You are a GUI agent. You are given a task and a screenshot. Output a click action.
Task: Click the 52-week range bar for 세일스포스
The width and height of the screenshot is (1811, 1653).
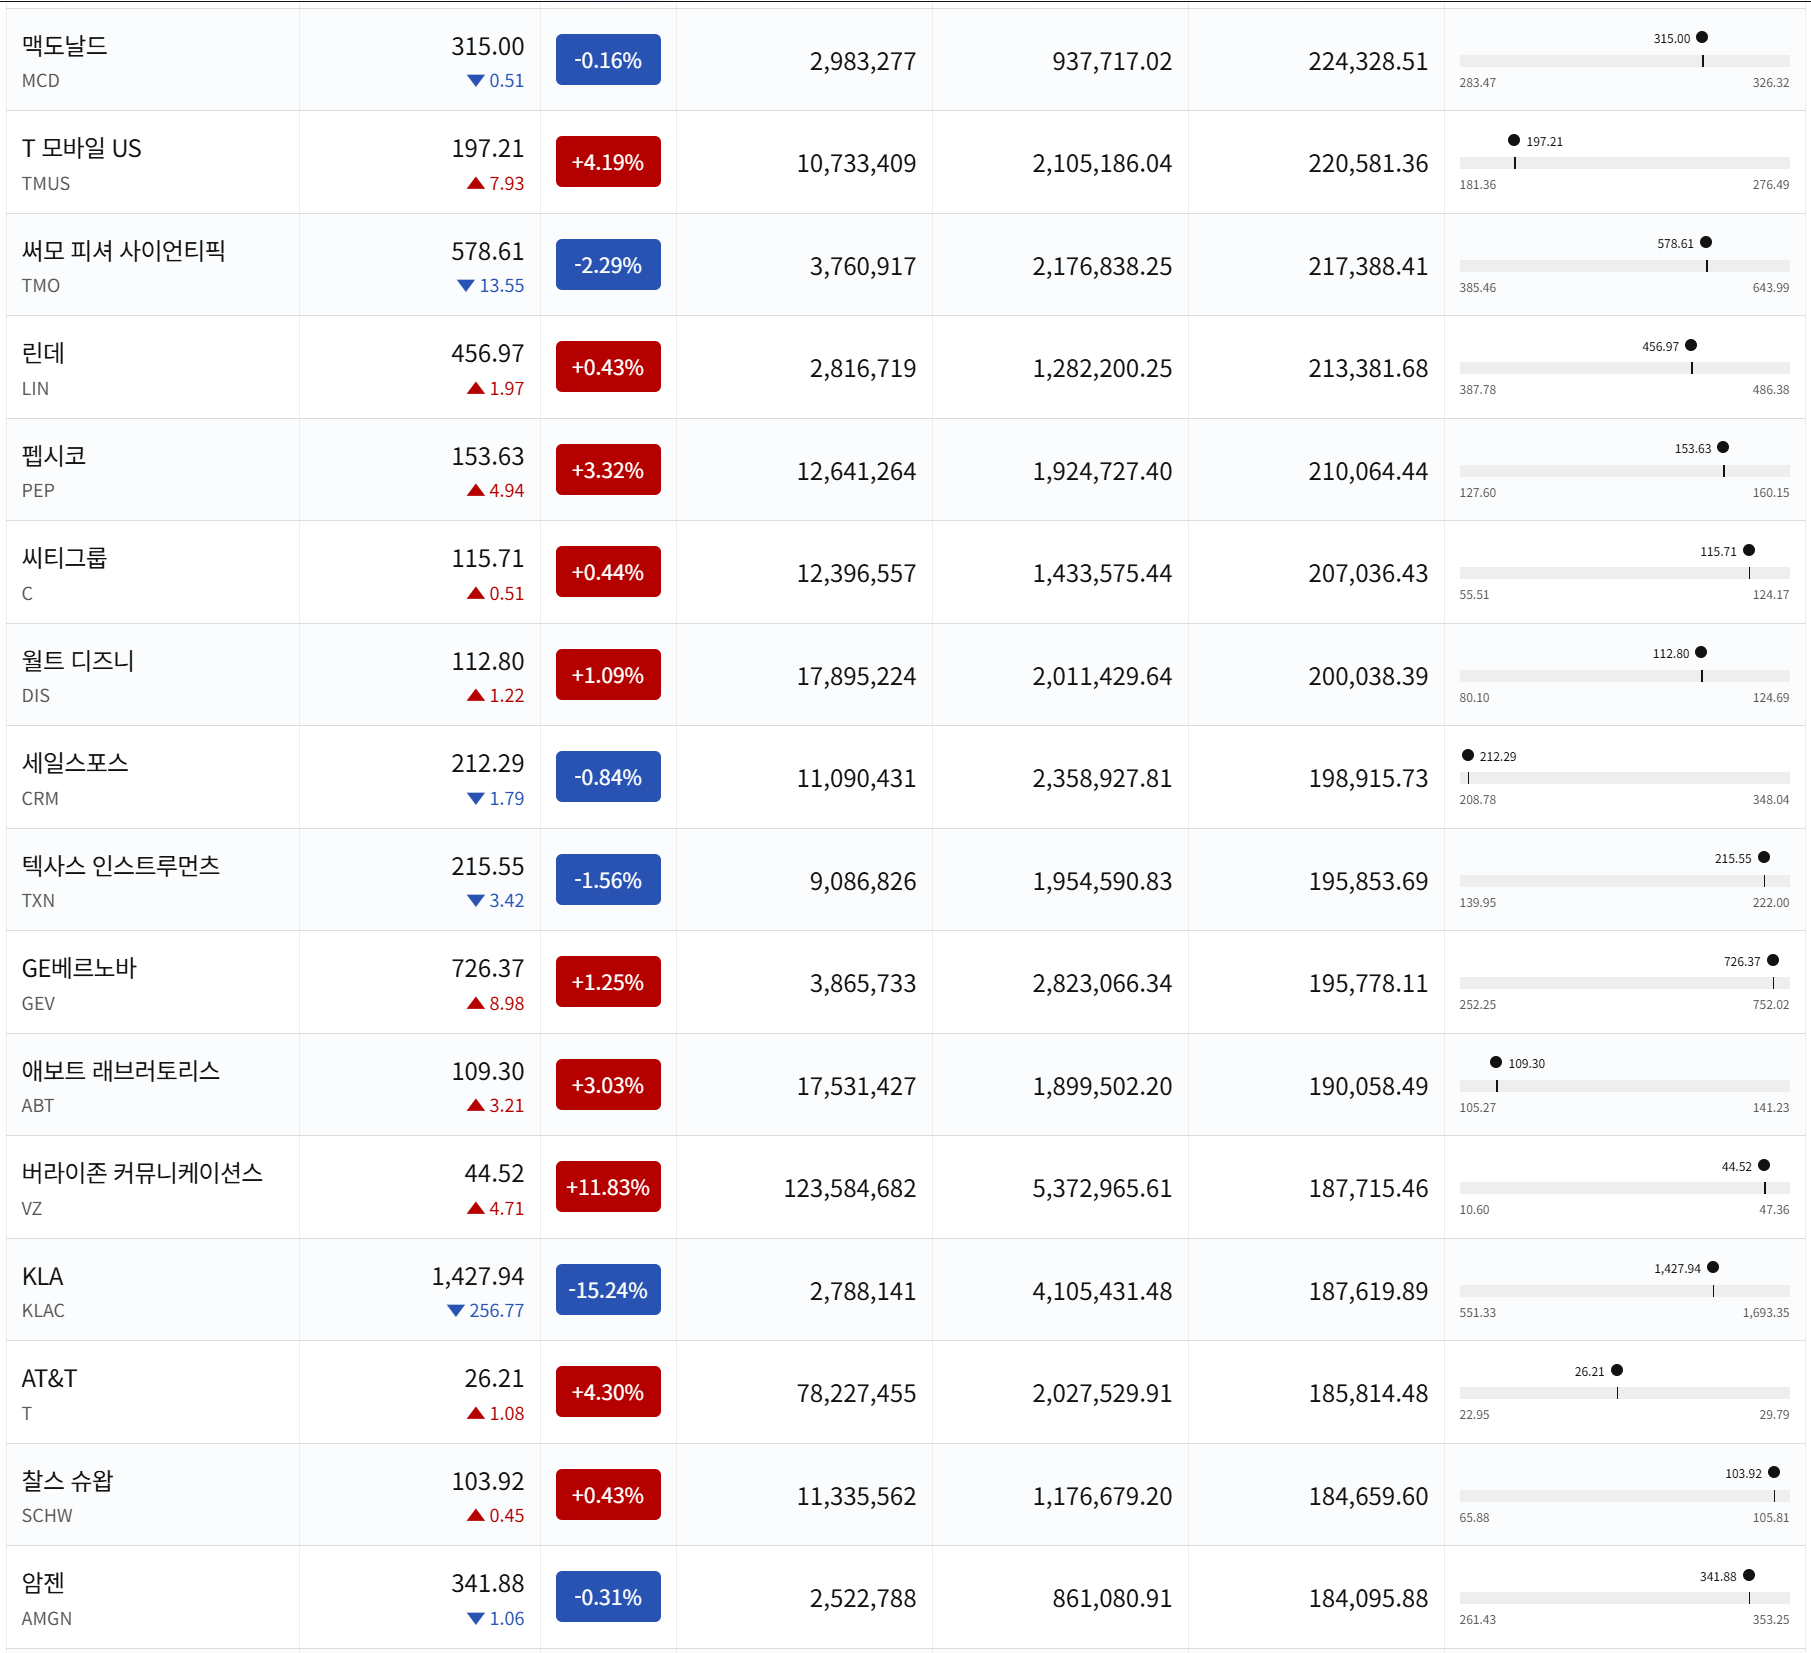point(1624,778)
